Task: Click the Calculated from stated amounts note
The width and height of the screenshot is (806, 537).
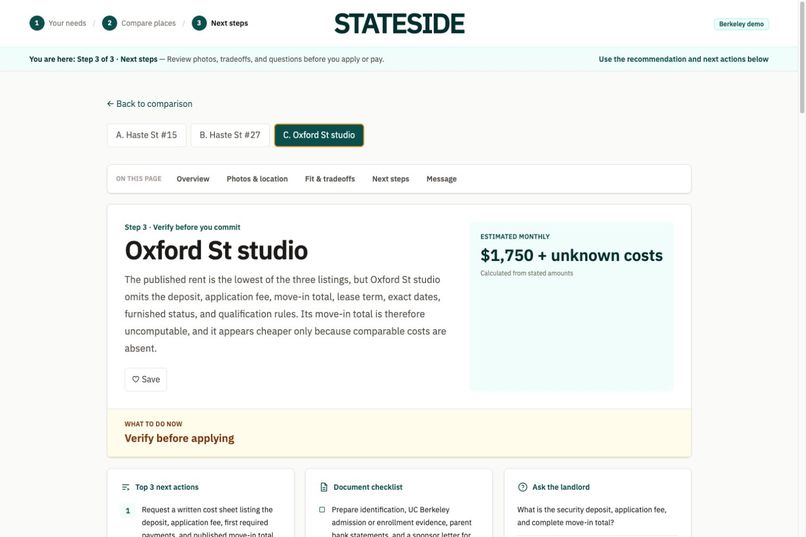Action: pyautogui.click(x=526, y=273)
